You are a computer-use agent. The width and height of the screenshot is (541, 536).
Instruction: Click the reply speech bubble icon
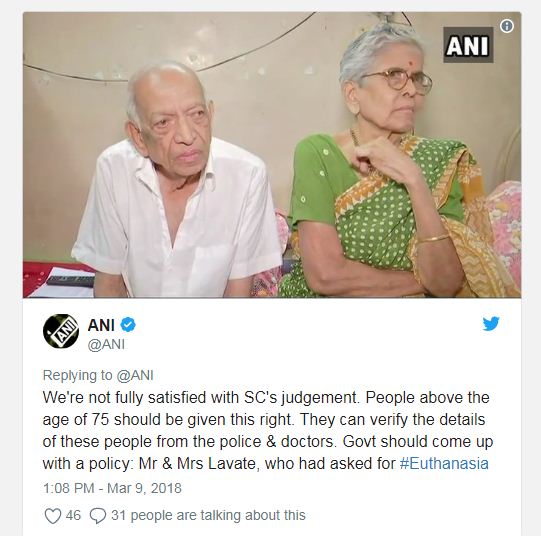click(x=98, y=516)
